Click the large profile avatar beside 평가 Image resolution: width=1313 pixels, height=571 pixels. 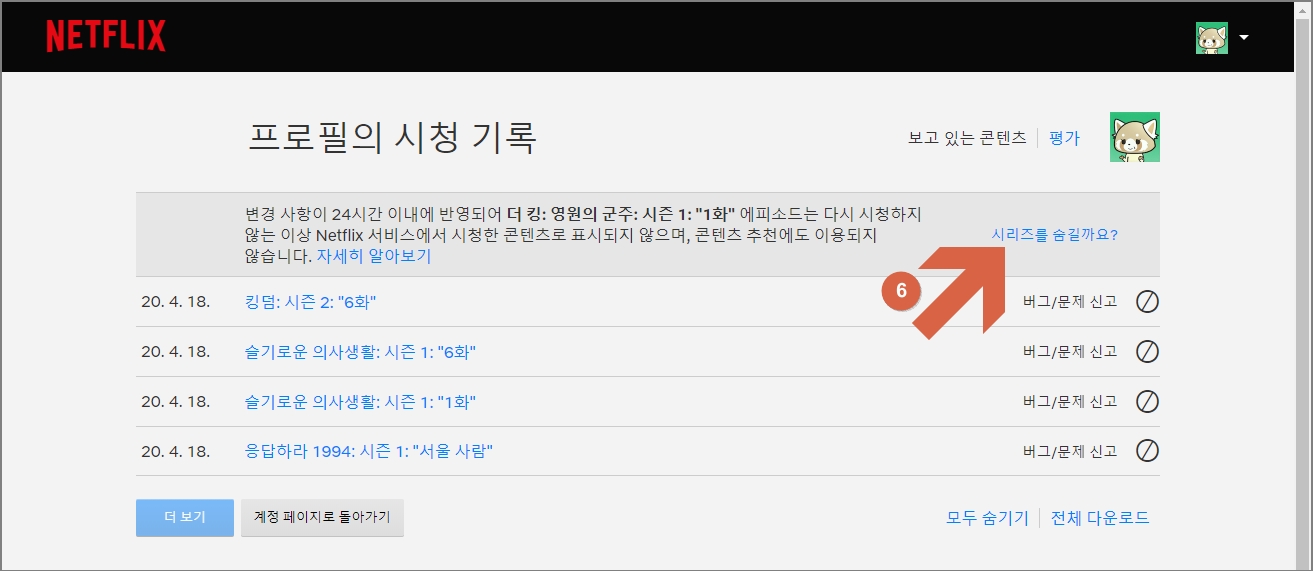[1135, 137]
